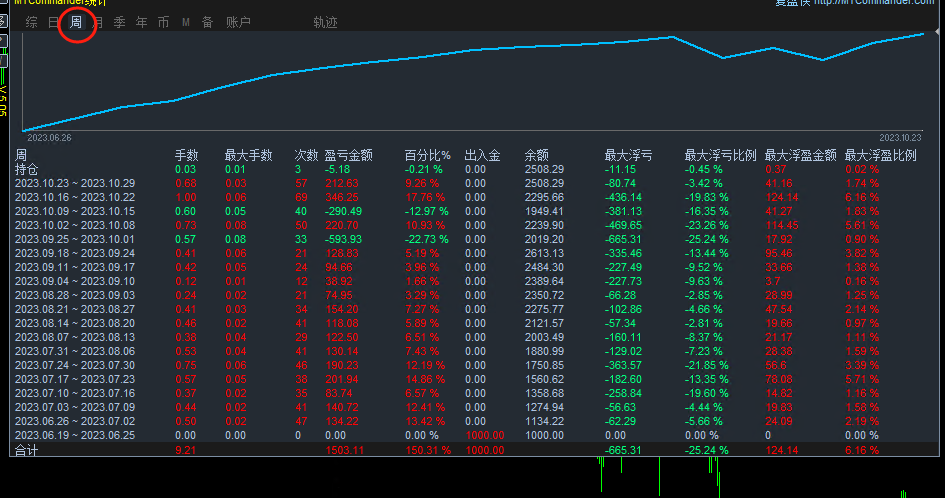The image size is (945, 498).
Task: Switch to the 综 (overview) tab
Action: click(x=33, y=22)
